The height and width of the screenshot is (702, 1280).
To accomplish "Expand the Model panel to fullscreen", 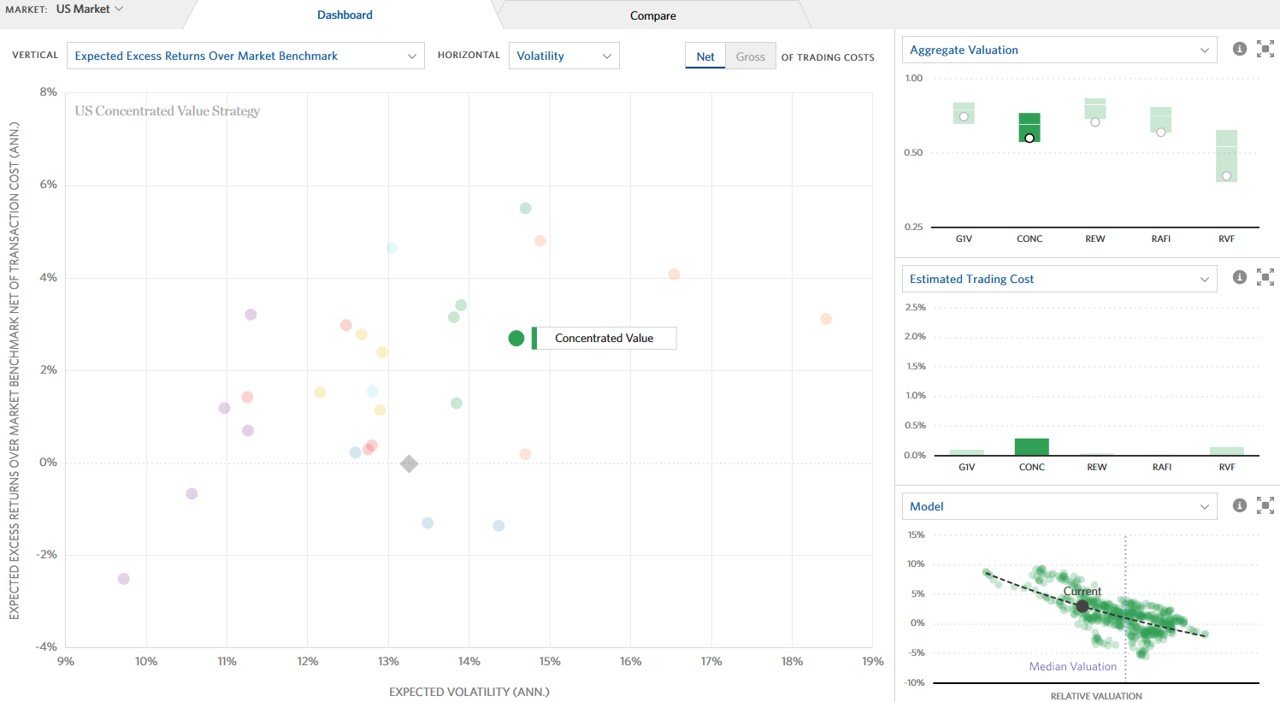I will point(1265,505).
